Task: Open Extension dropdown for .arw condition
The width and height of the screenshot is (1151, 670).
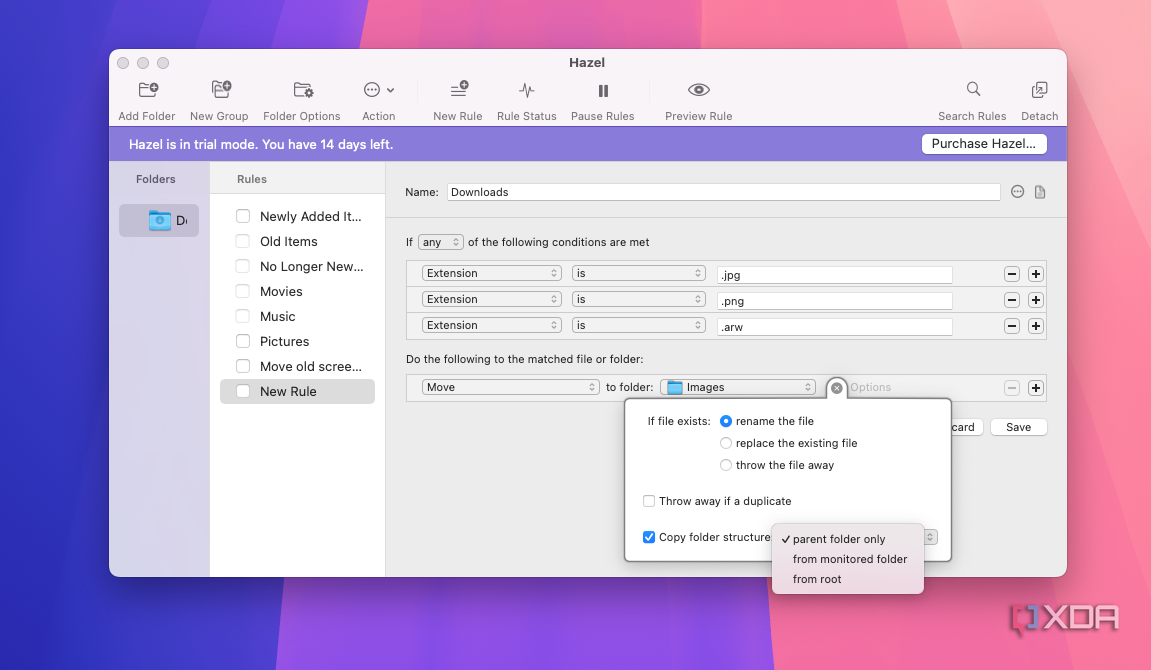Action: click(492, 325)
